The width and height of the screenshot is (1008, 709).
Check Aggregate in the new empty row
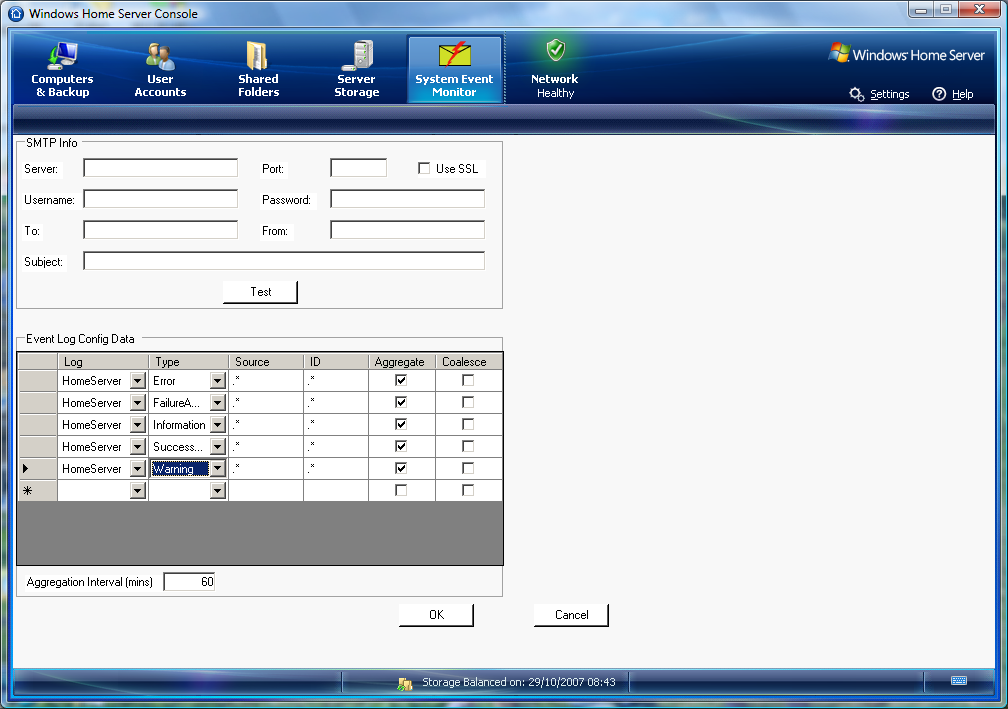(x=401, y=490)
